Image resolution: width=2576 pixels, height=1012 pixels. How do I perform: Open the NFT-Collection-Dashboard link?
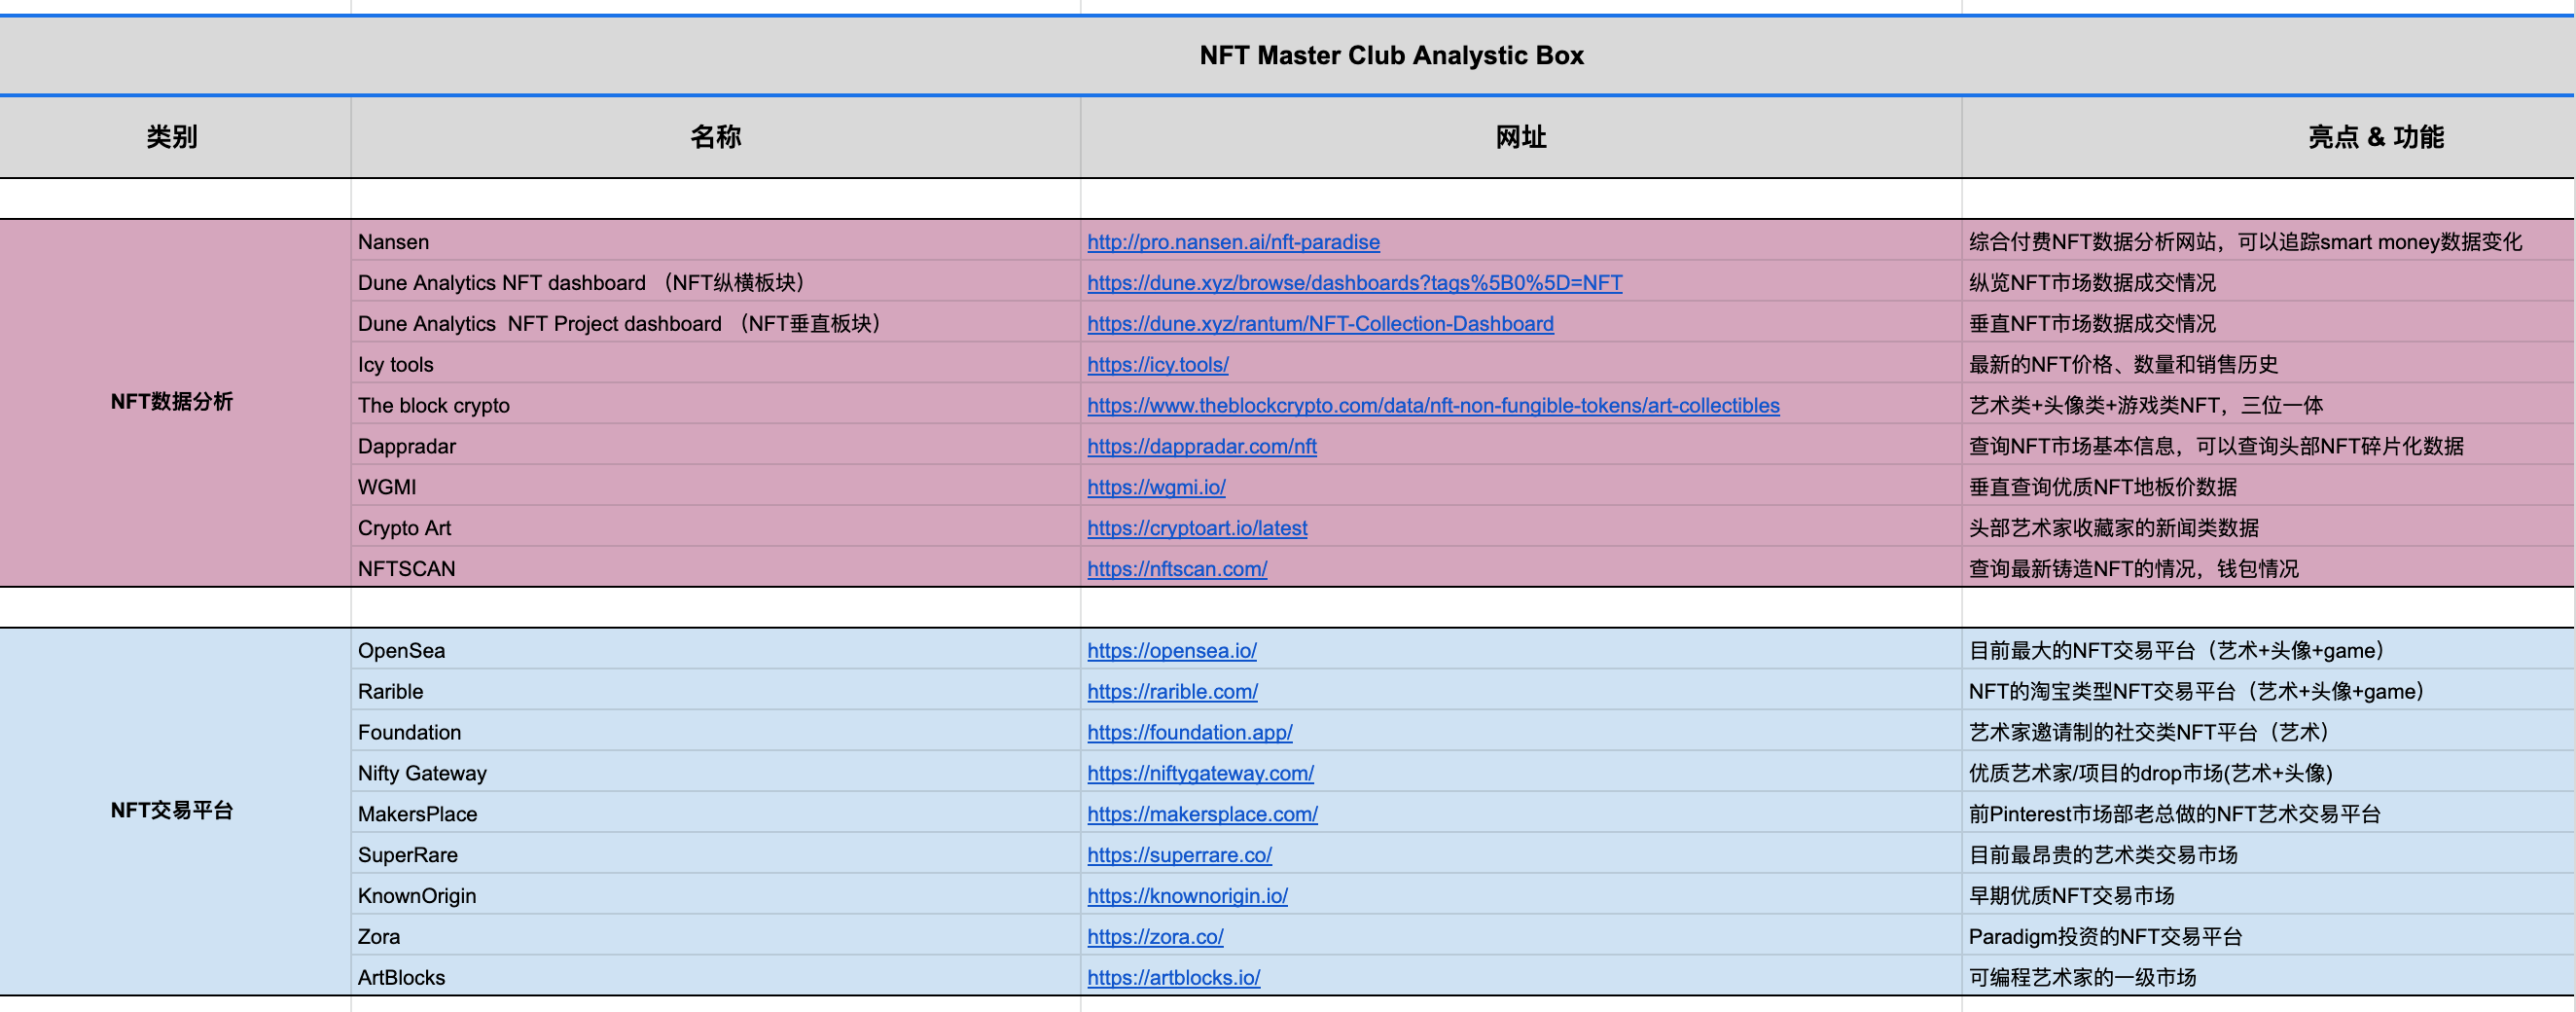pyautogui.click(x=1320, y=324)
